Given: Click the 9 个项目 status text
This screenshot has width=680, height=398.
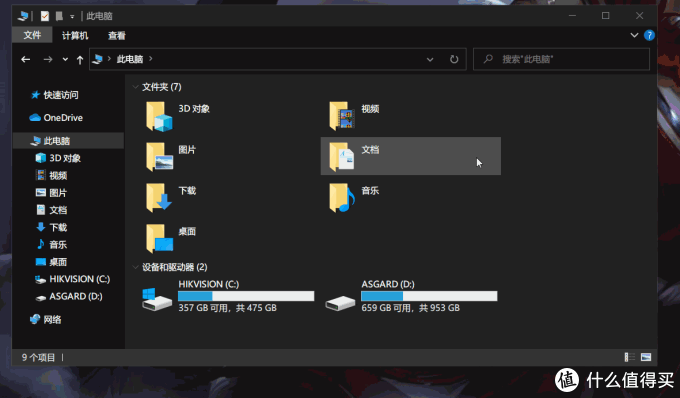Looking at the screenshot, I should click(39, 357).
